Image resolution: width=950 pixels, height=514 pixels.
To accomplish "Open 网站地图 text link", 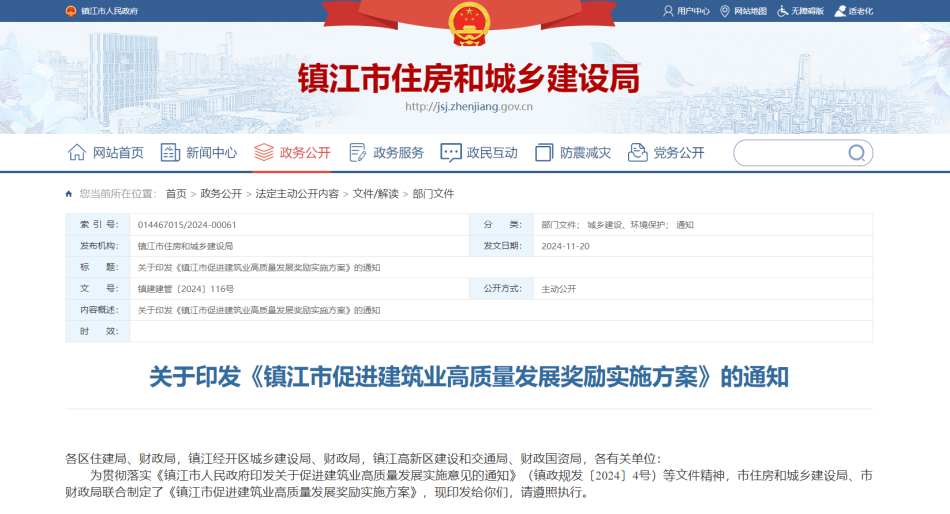I will coord(751,11).
